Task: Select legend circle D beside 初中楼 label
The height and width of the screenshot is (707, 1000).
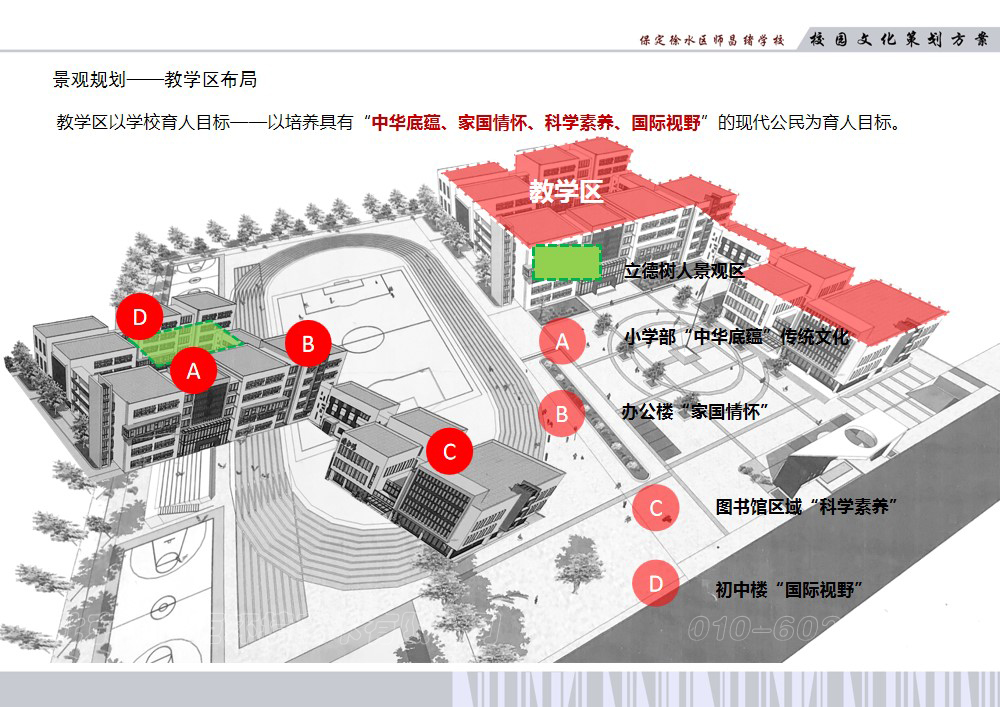Action: [656, 583]
